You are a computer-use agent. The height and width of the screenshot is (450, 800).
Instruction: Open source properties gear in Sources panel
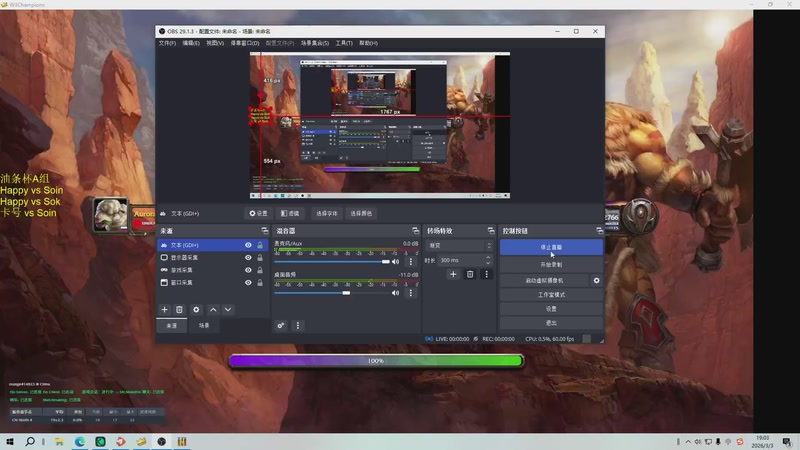[196, 310]
